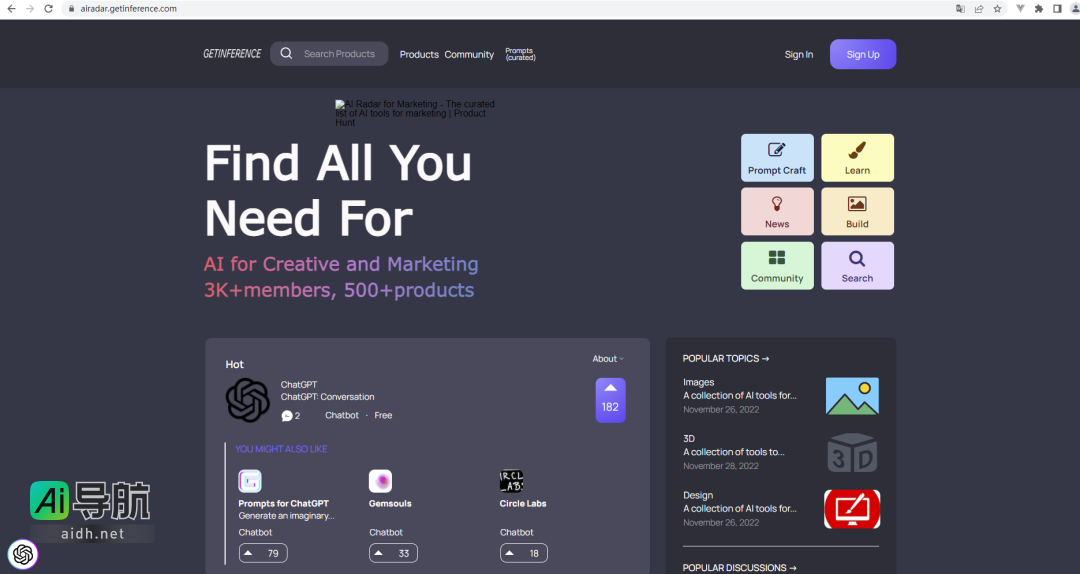Open the Prompts (curated) menu item

(520, 54)
